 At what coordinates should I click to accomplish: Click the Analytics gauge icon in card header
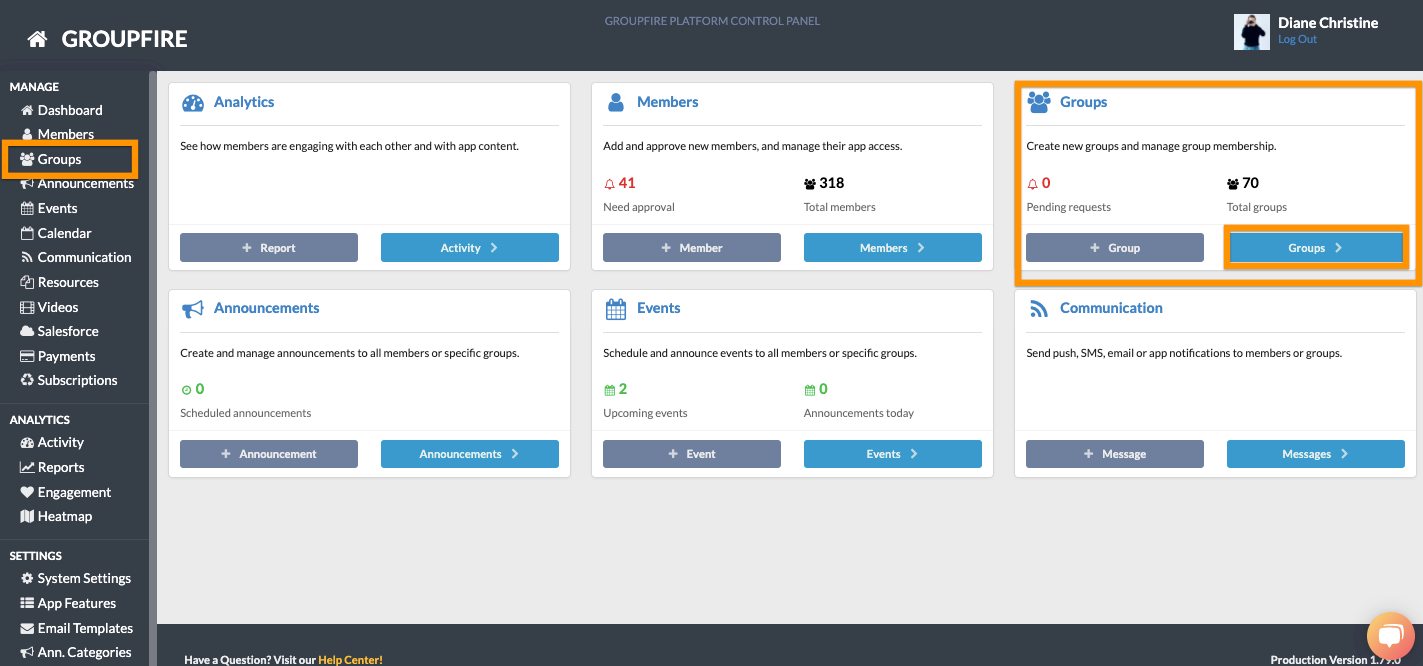[193, 102]
